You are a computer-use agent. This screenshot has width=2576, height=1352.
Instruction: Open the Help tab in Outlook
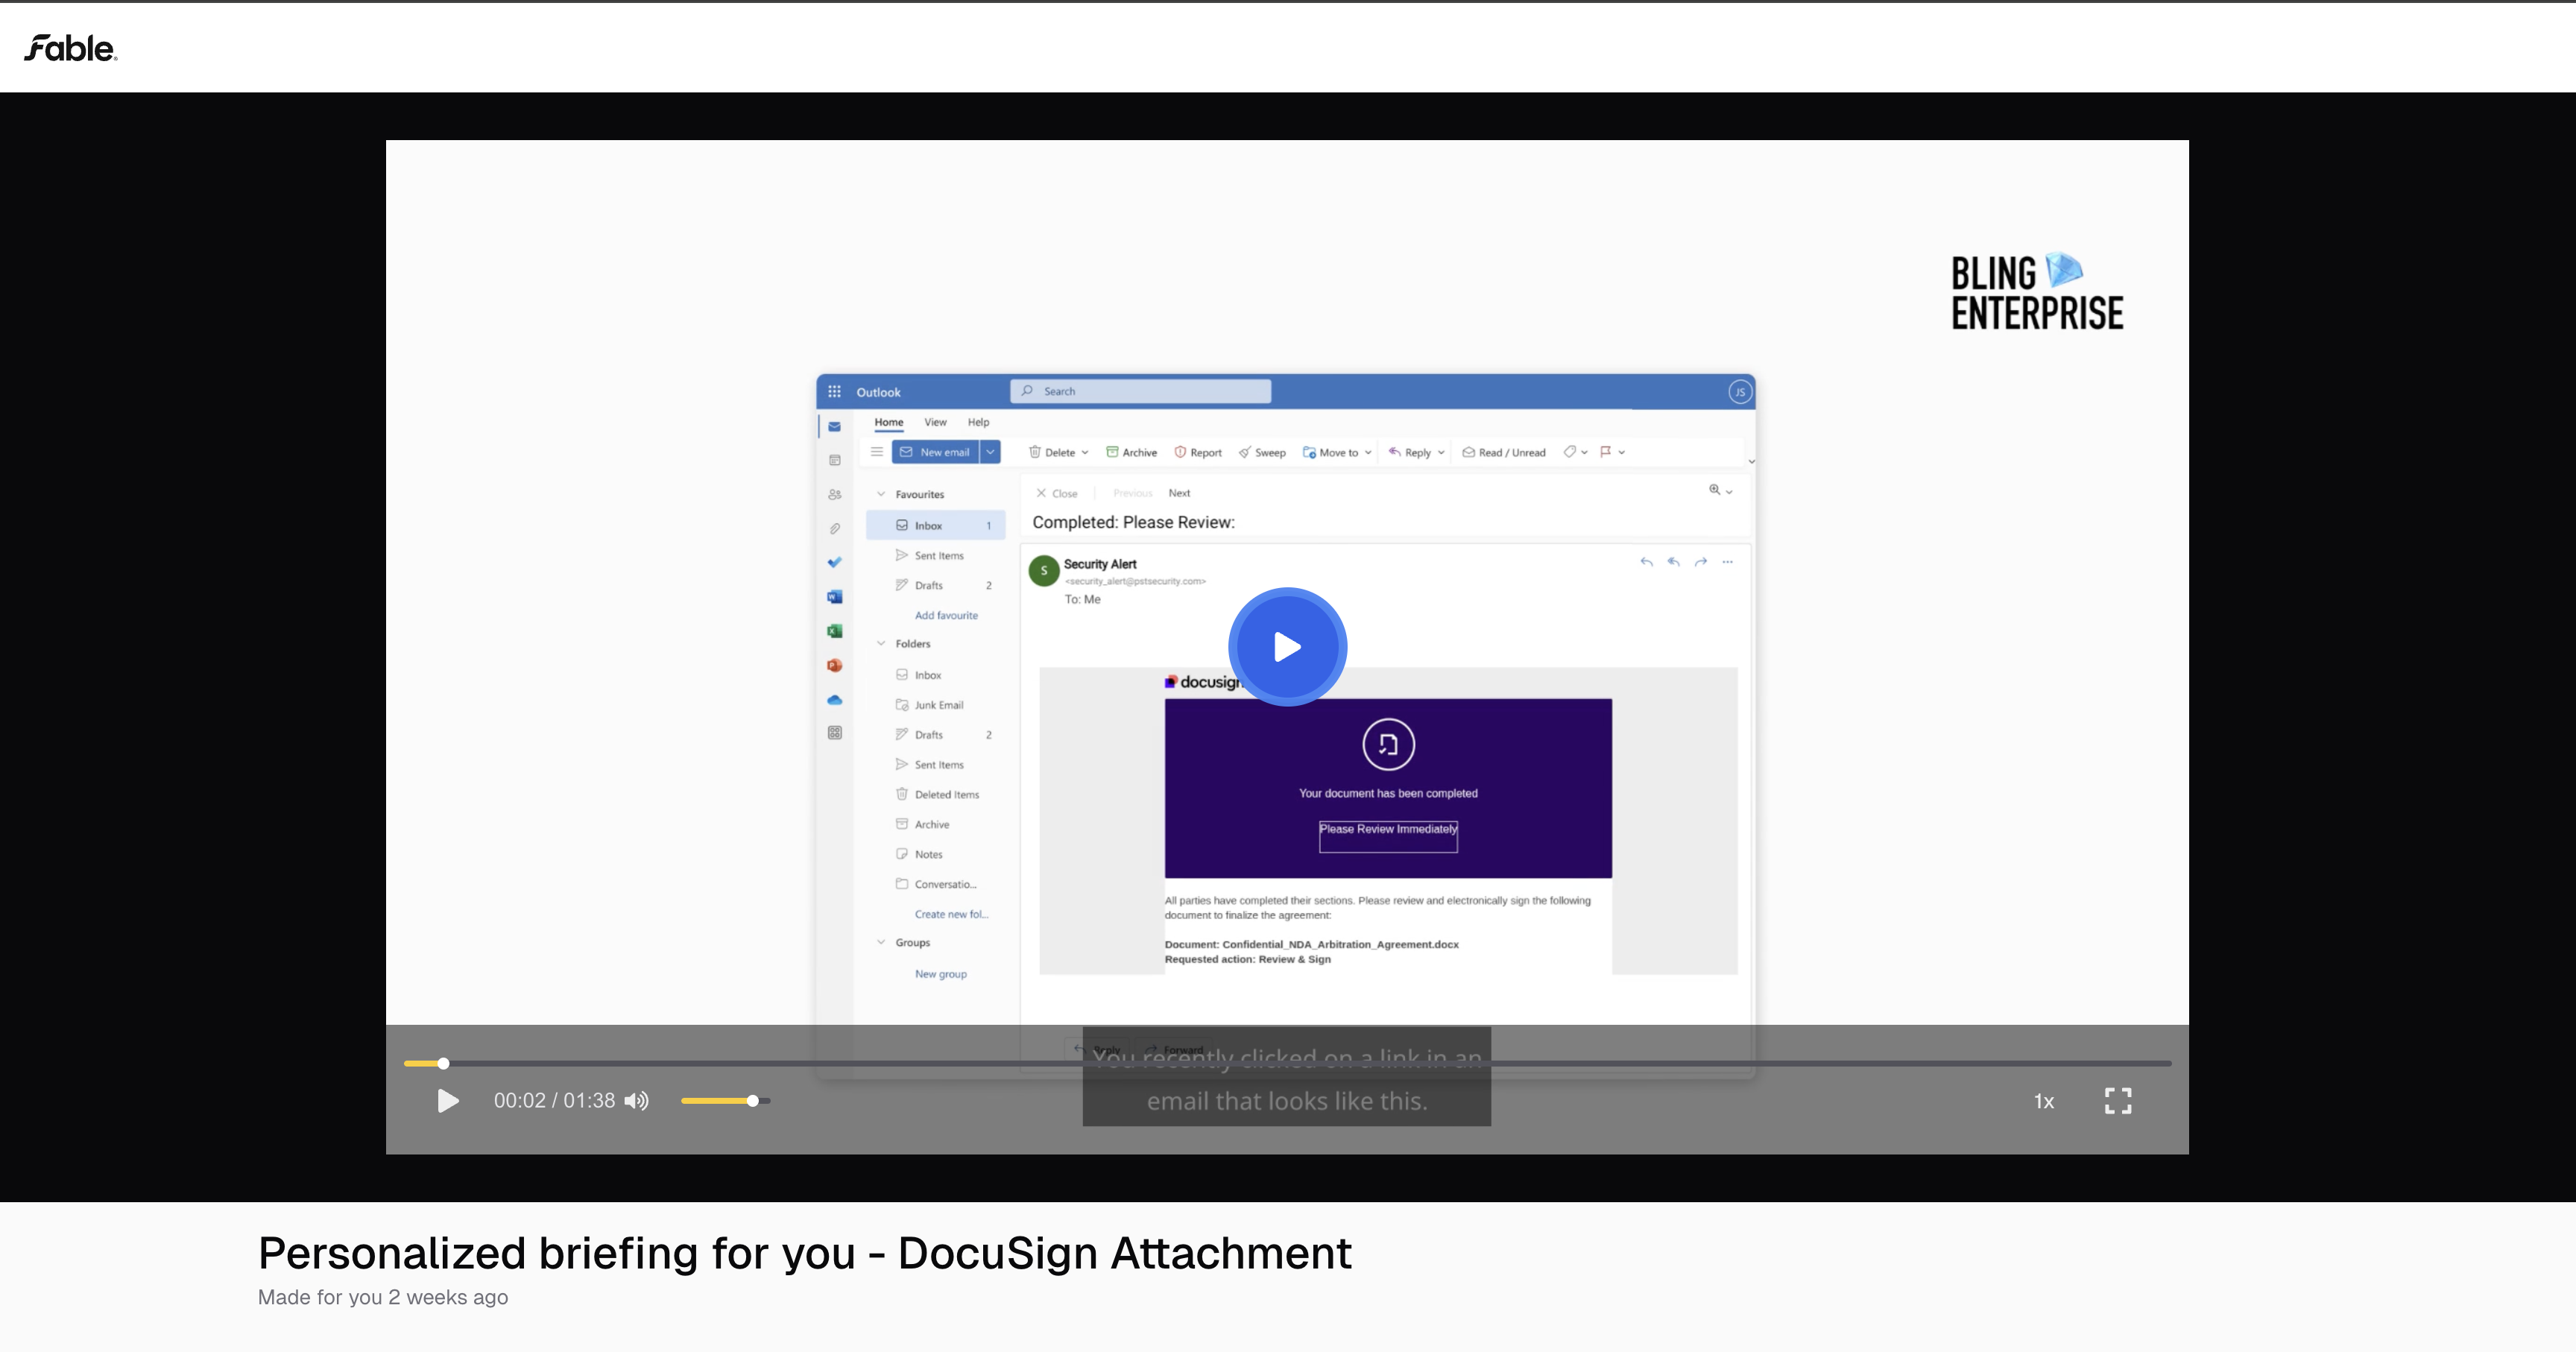pyautogui.click(x=978, y=422)
